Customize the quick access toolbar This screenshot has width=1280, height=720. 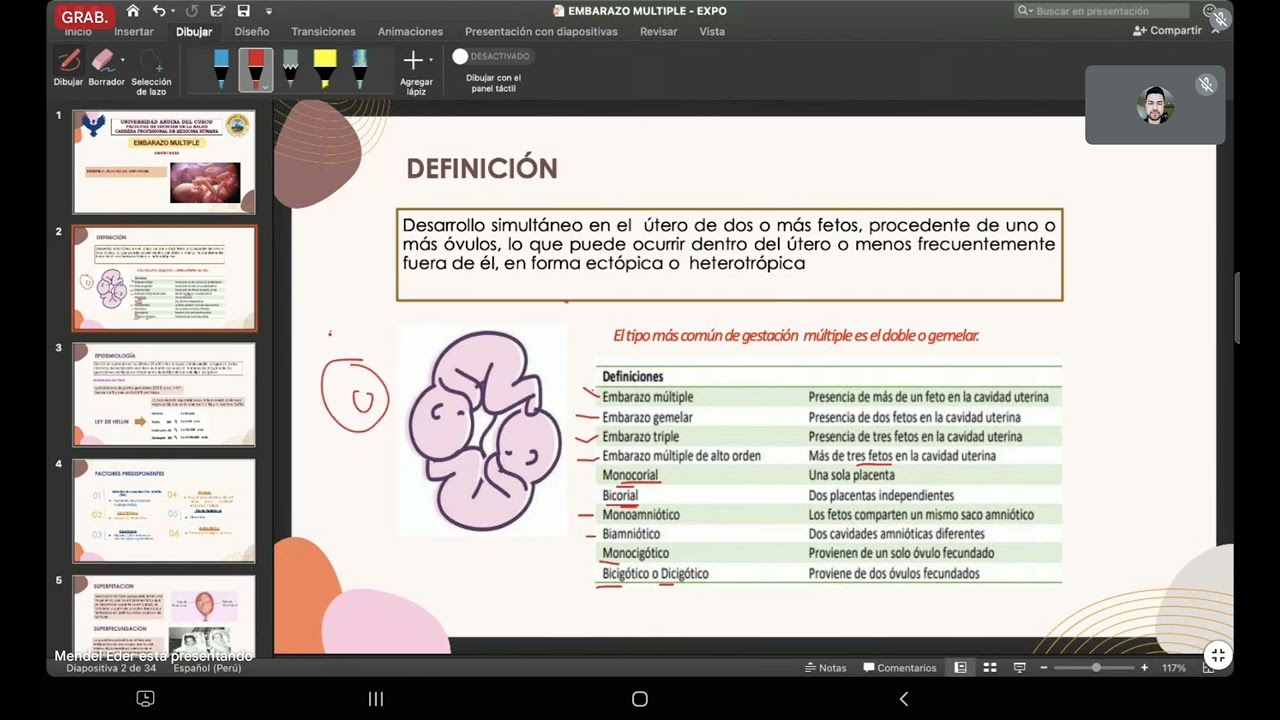click(268, 12)
